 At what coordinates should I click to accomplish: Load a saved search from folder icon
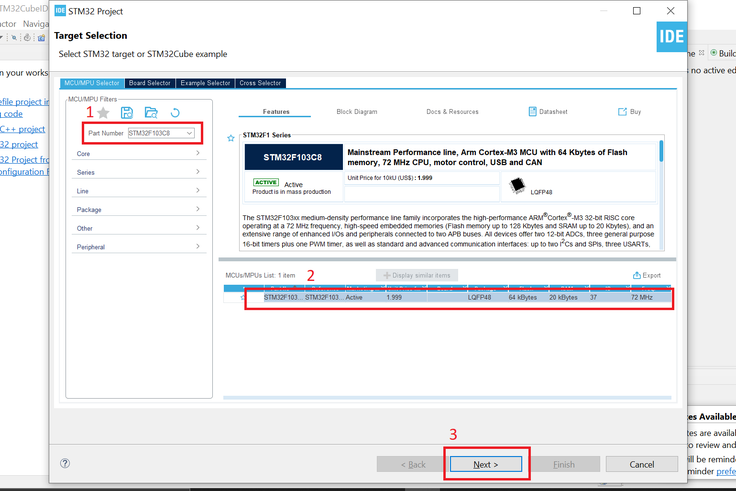(x=151, y=113)
